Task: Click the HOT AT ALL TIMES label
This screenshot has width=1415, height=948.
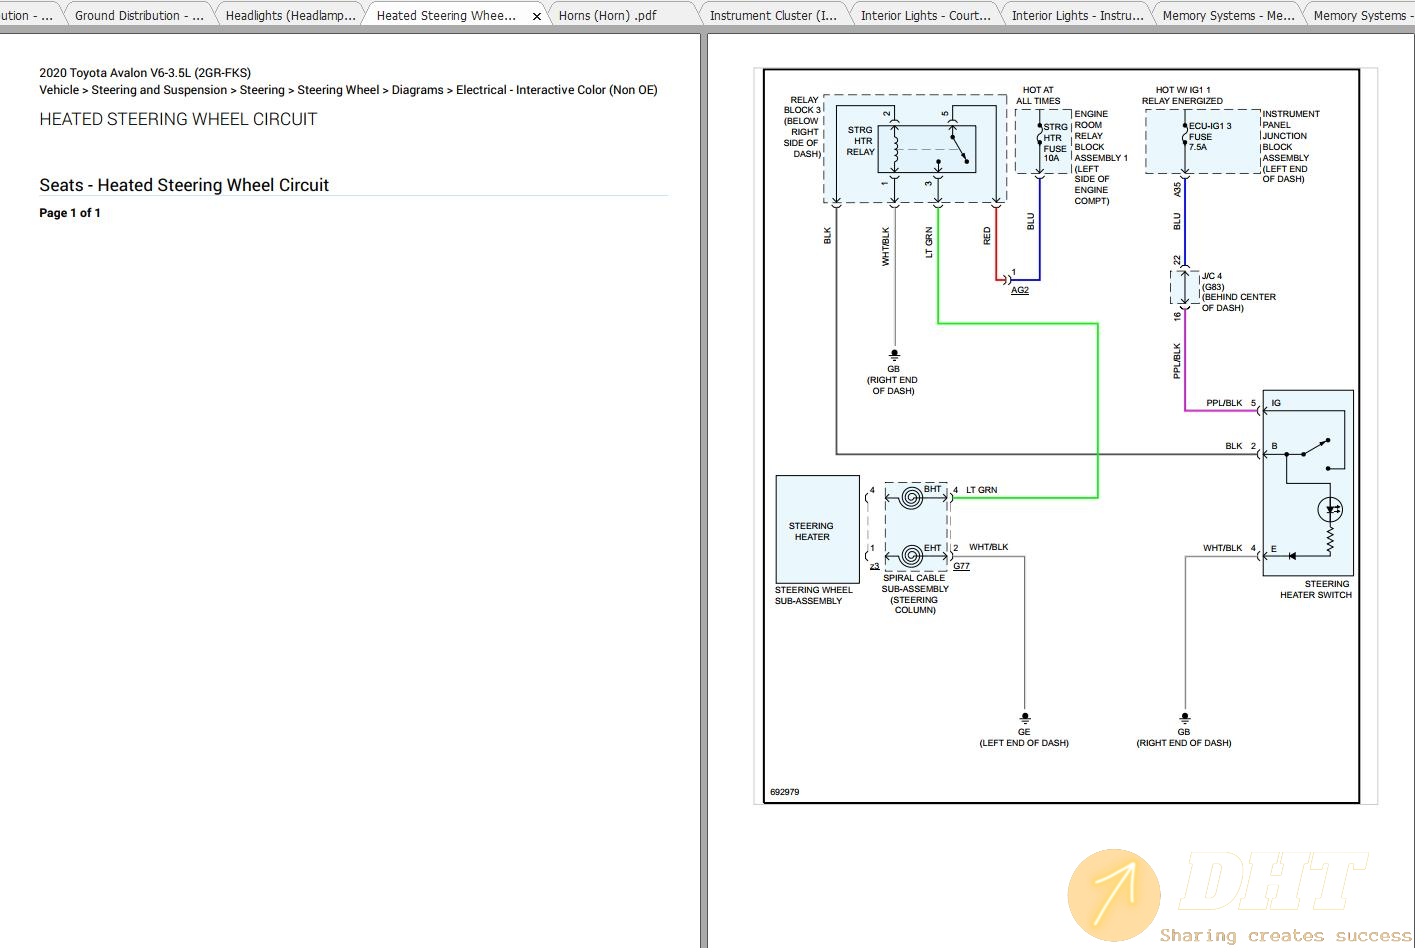Action: [x=1038, y=95]
